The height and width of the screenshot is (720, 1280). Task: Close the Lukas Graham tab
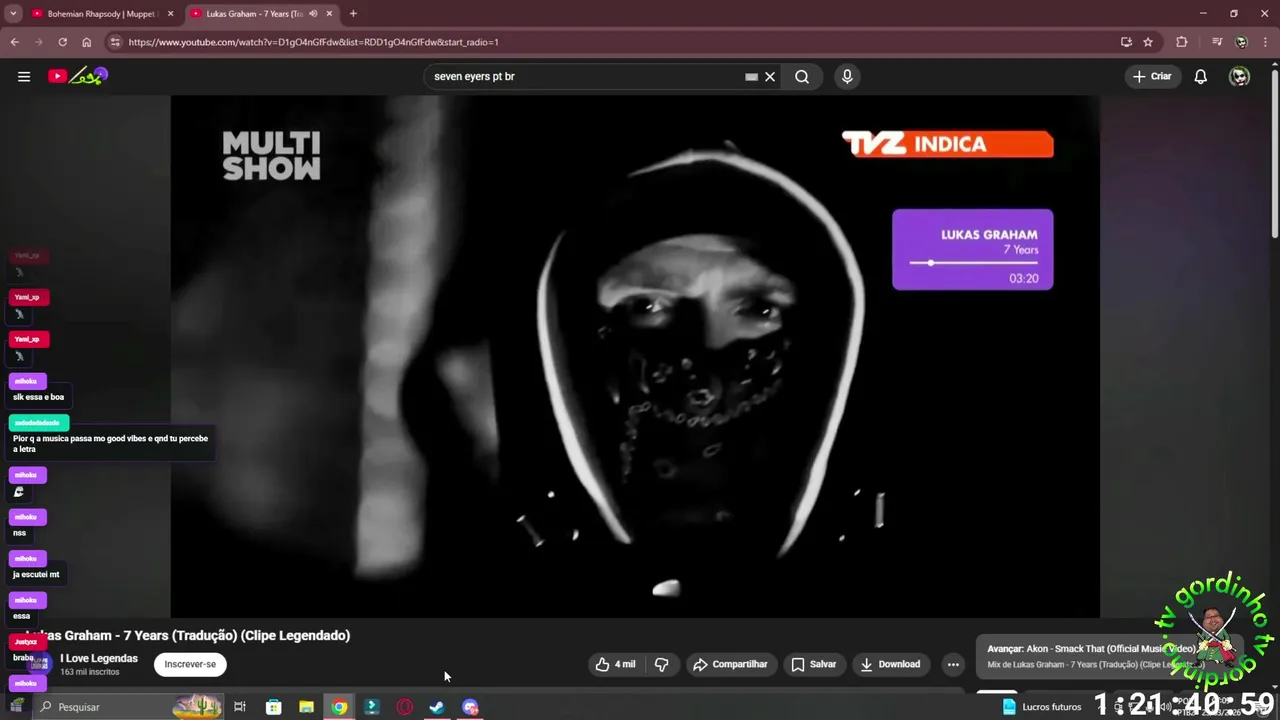(x=329, y=14)
